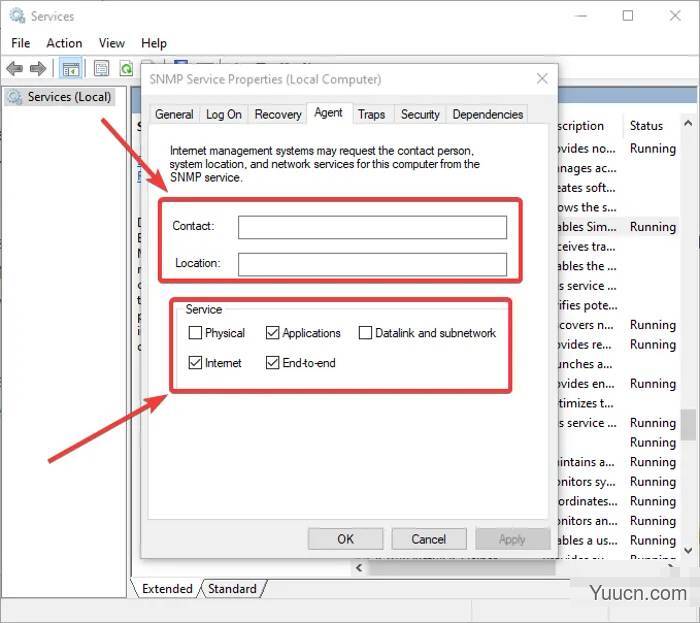Click the Apply button

tap(512, 539)
